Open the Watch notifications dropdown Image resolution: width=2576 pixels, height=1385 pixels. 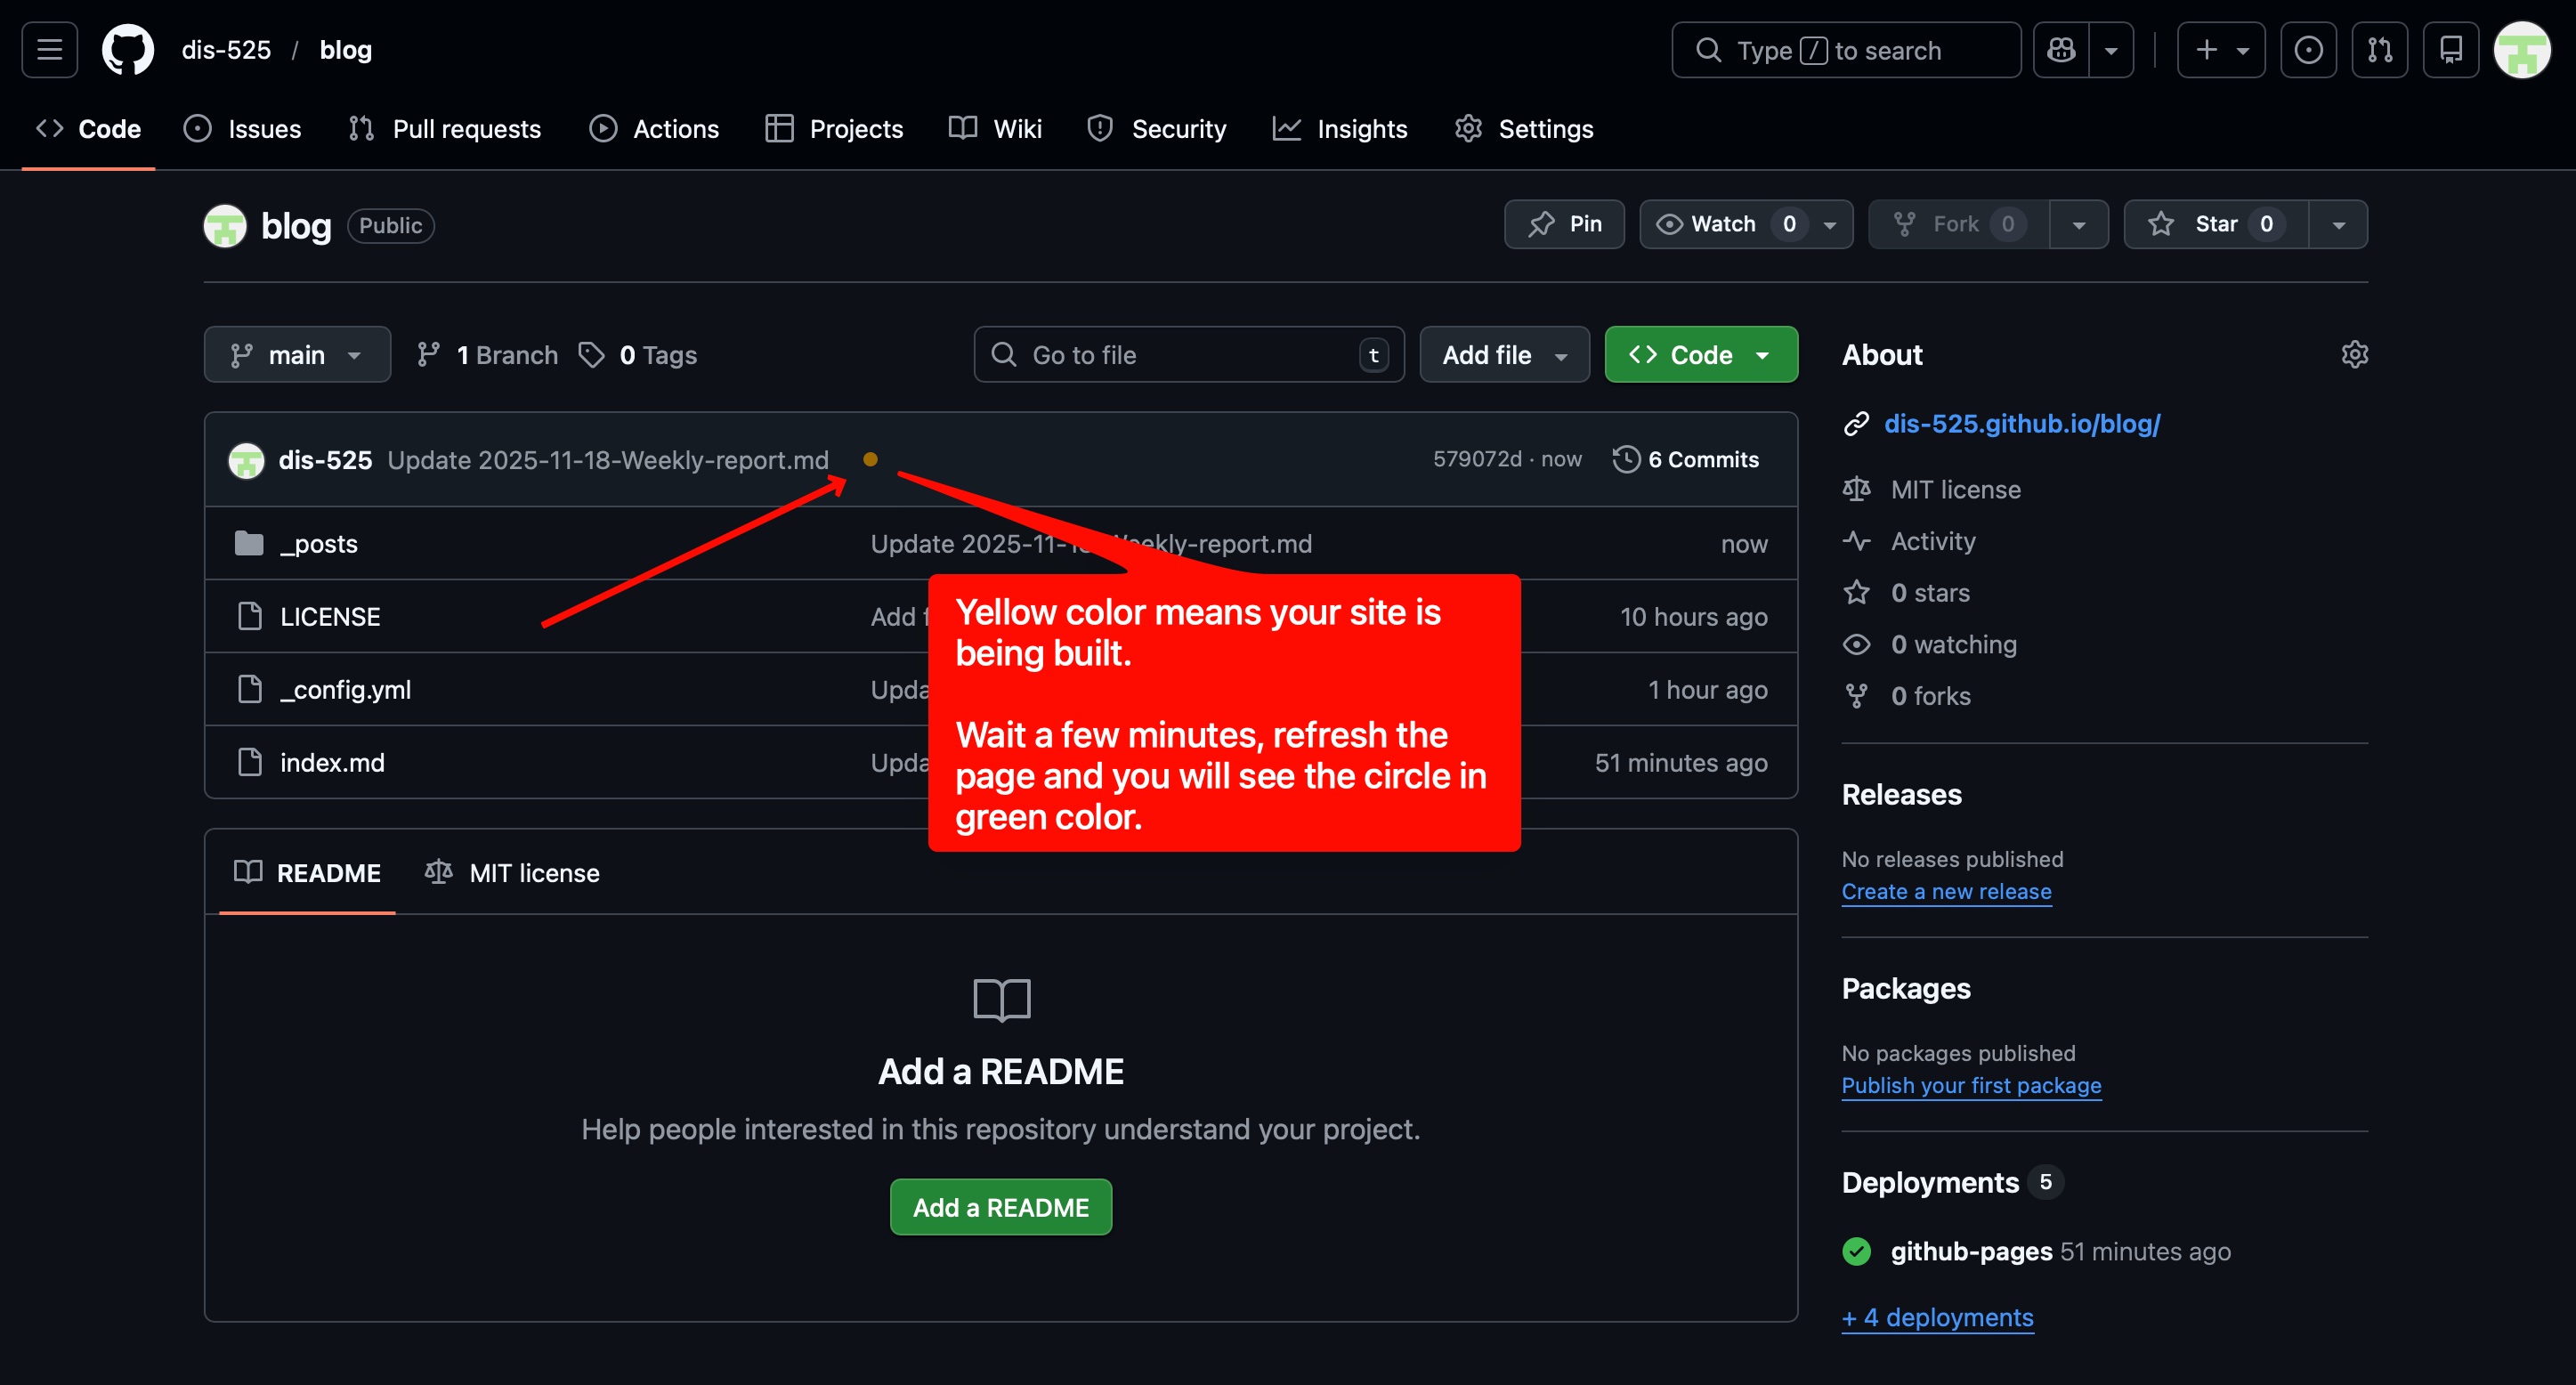tap(1745, 224)
